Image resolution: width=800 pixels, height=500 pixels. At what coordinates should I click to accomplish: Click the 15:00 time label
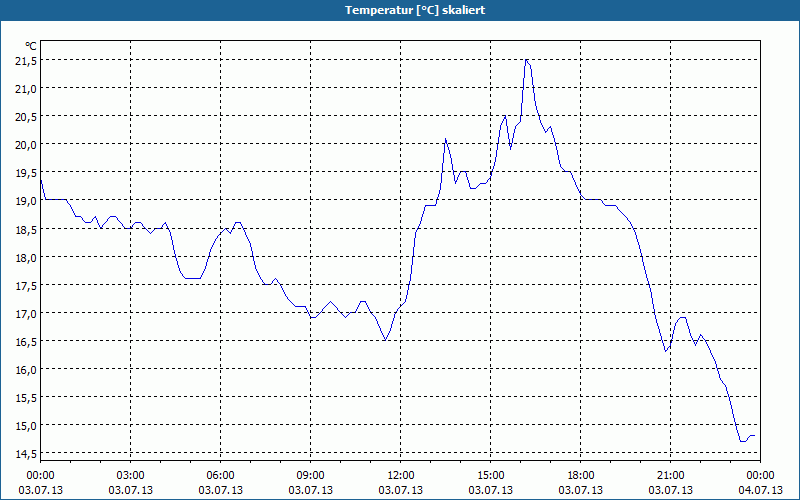(x=490, y=476)
